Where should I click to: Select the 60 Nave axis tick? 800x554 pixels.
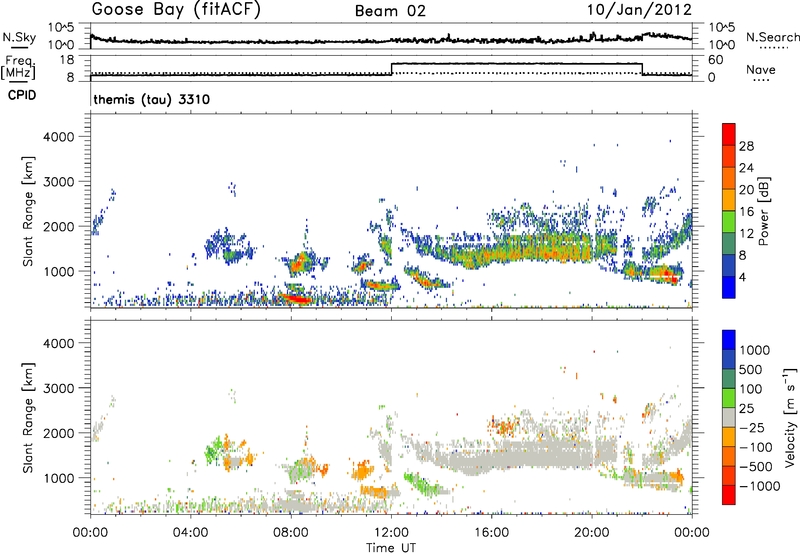point(716,60)
